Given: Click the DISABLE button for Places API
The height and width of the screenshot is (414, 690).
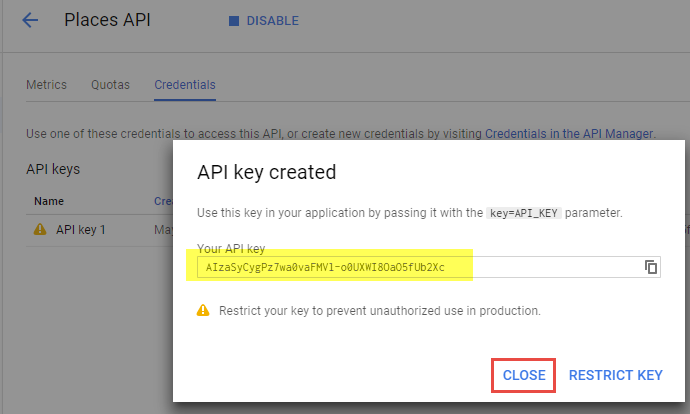Looking at the screenshot, I should (264, 21).
